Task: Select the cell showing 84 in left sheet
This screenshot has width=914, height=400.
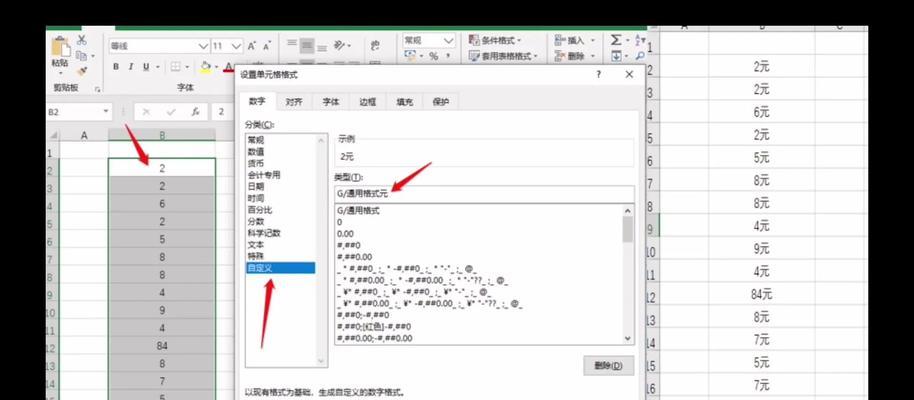Action: [162, 346]
